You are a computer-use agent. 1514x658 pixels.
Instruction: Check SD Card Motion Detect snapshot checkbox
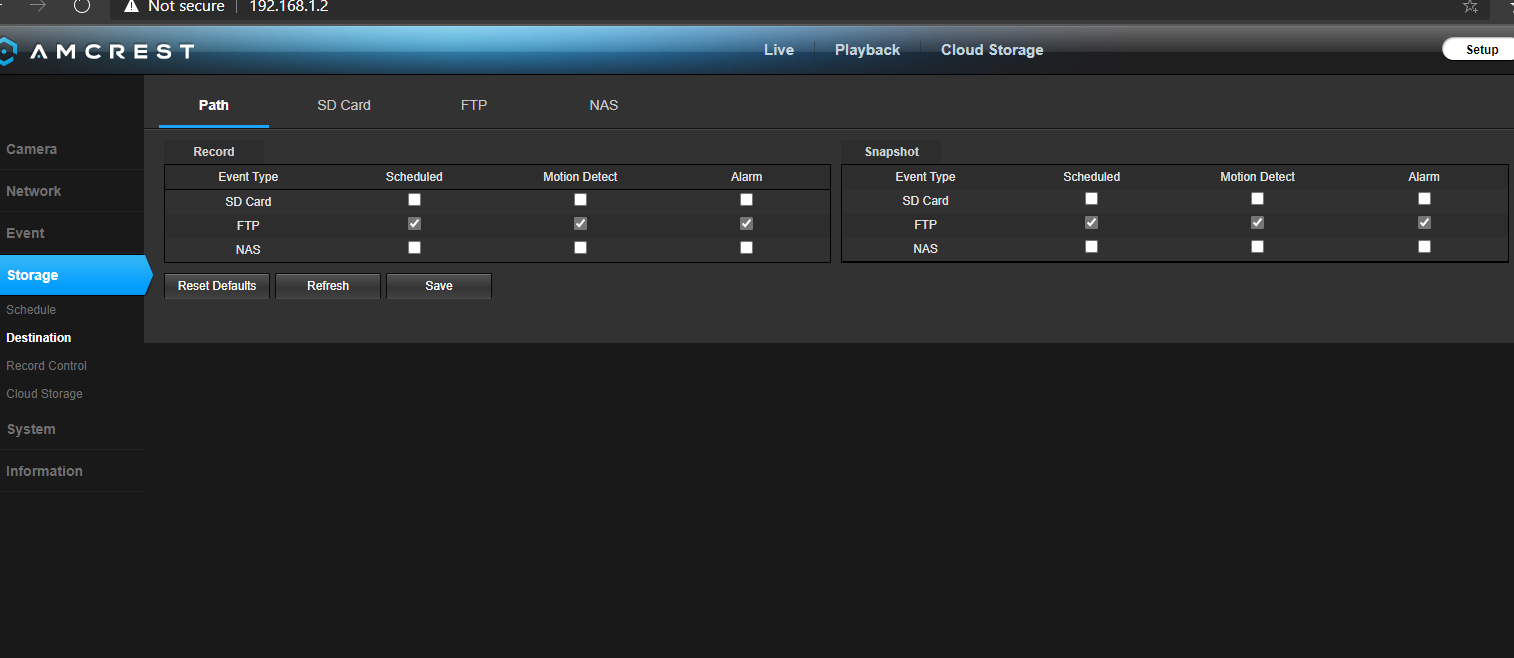click(1257, 199)
